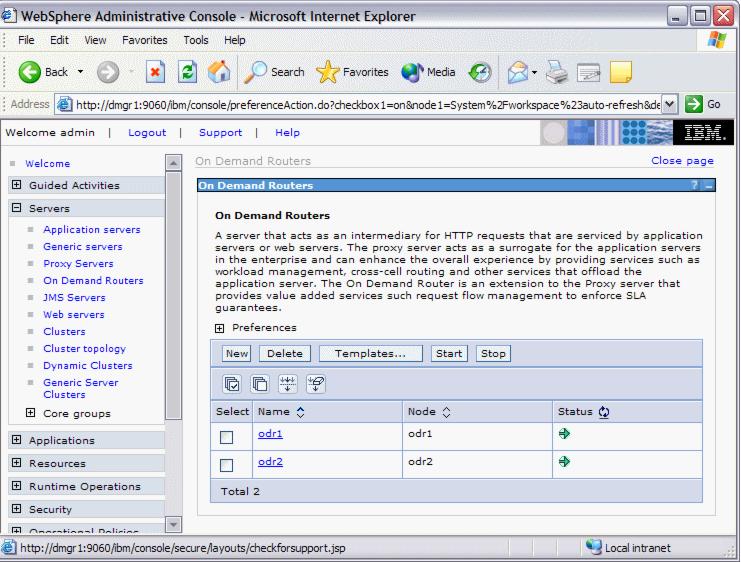Image resolution: width=741 pixels, height=562 pixels.
Task: Click the Edit page icon in toolbar
Action: point(588,72)
